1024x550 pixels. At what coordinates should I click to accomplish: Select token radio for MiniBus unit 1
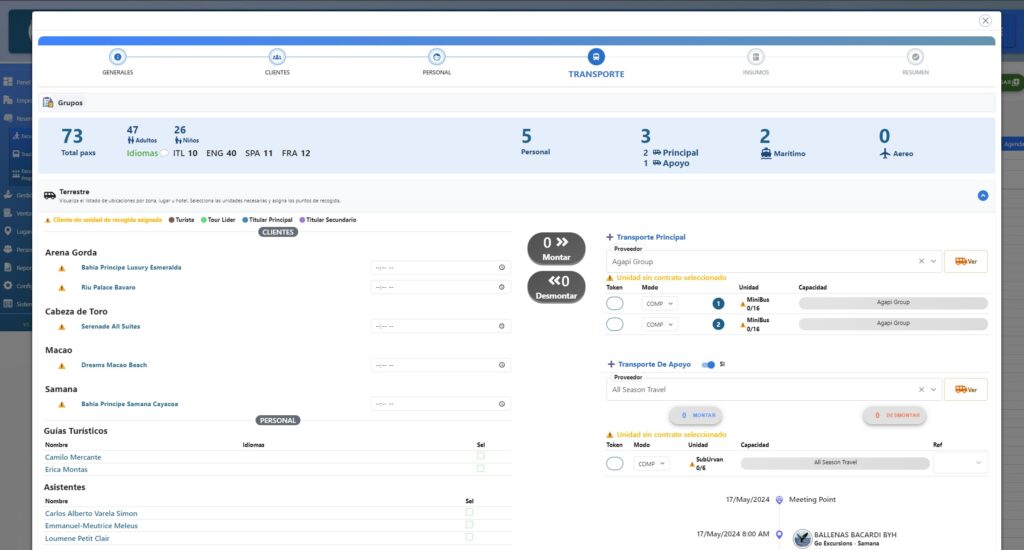[x=615, y=303]
